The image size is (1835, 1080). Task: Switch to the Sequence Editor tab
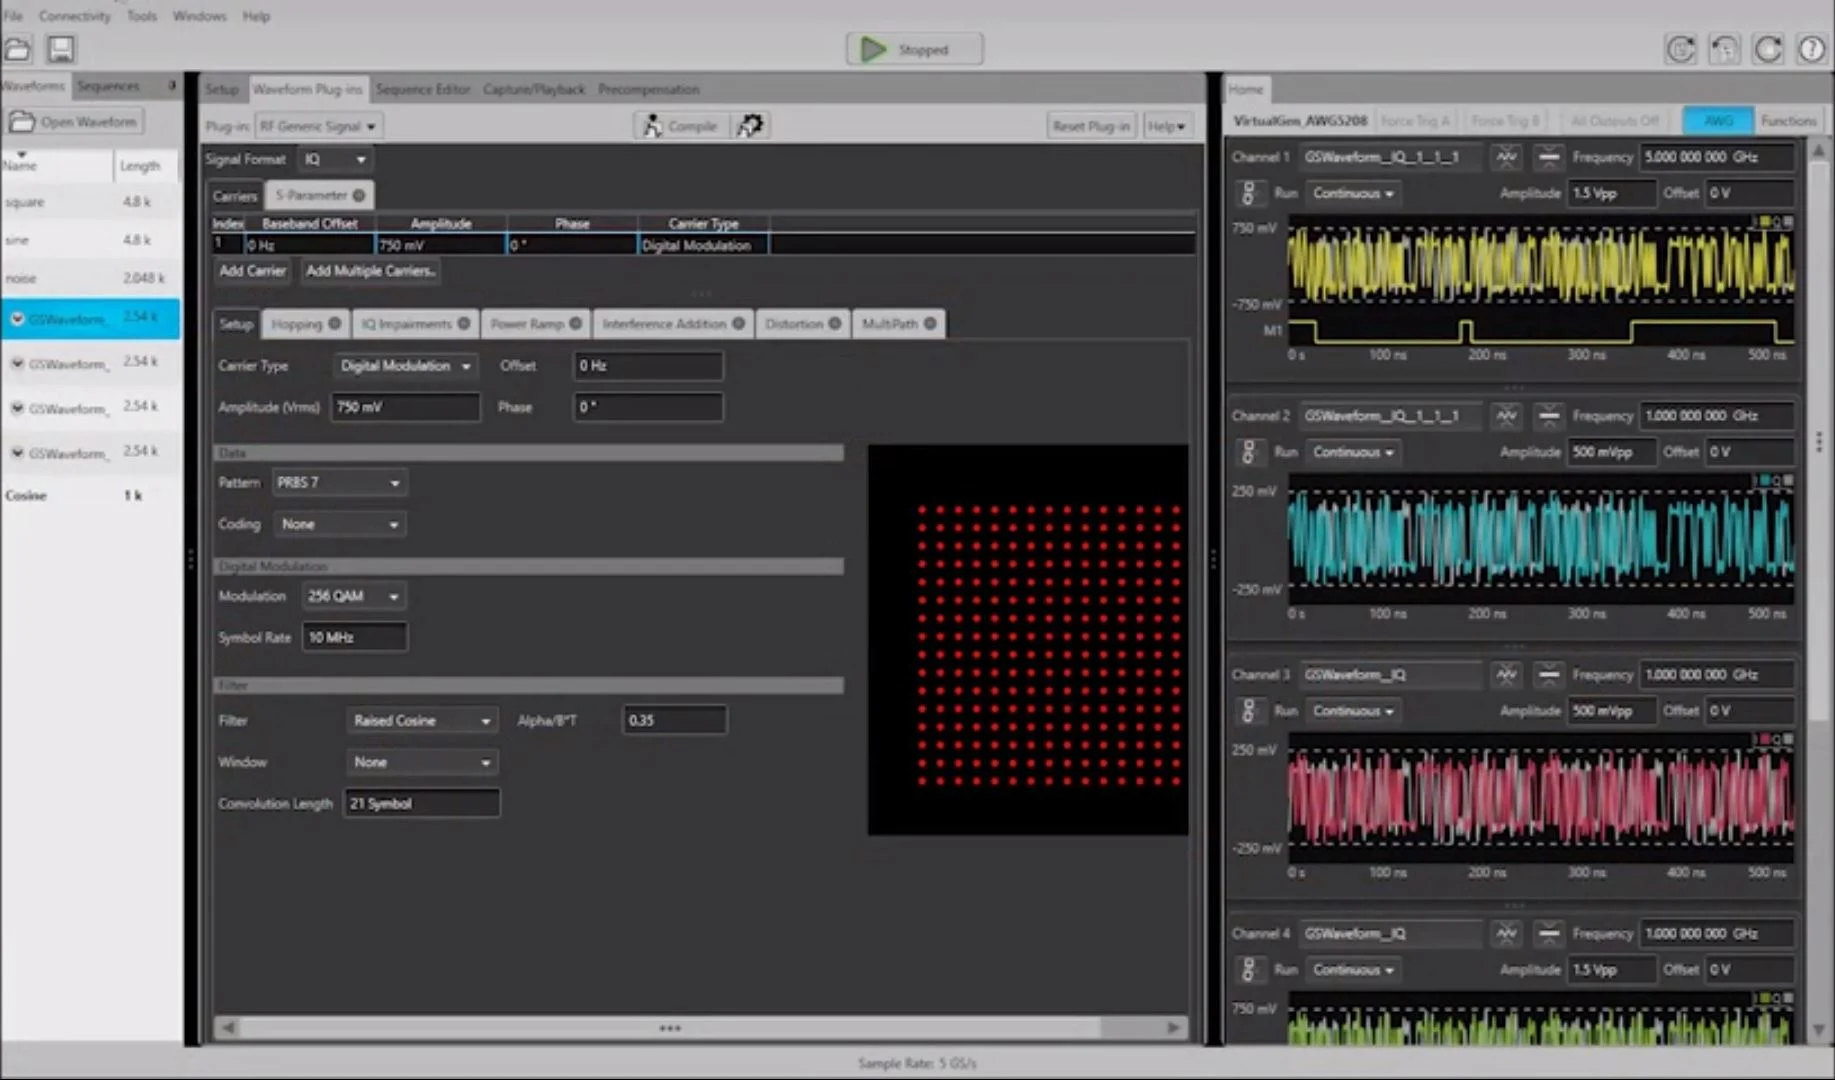422,89
